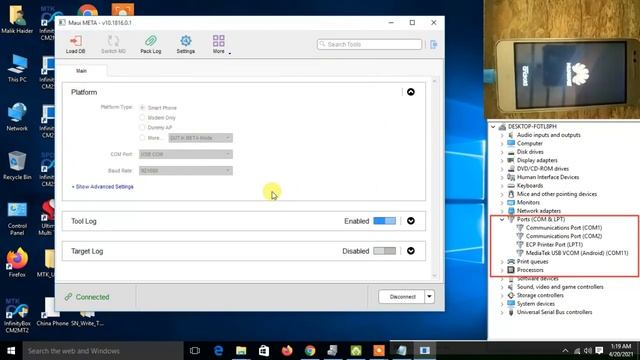Launch Chrome from the taskbar
Viewport: 640px width, 360px height.
coord(310,351)
